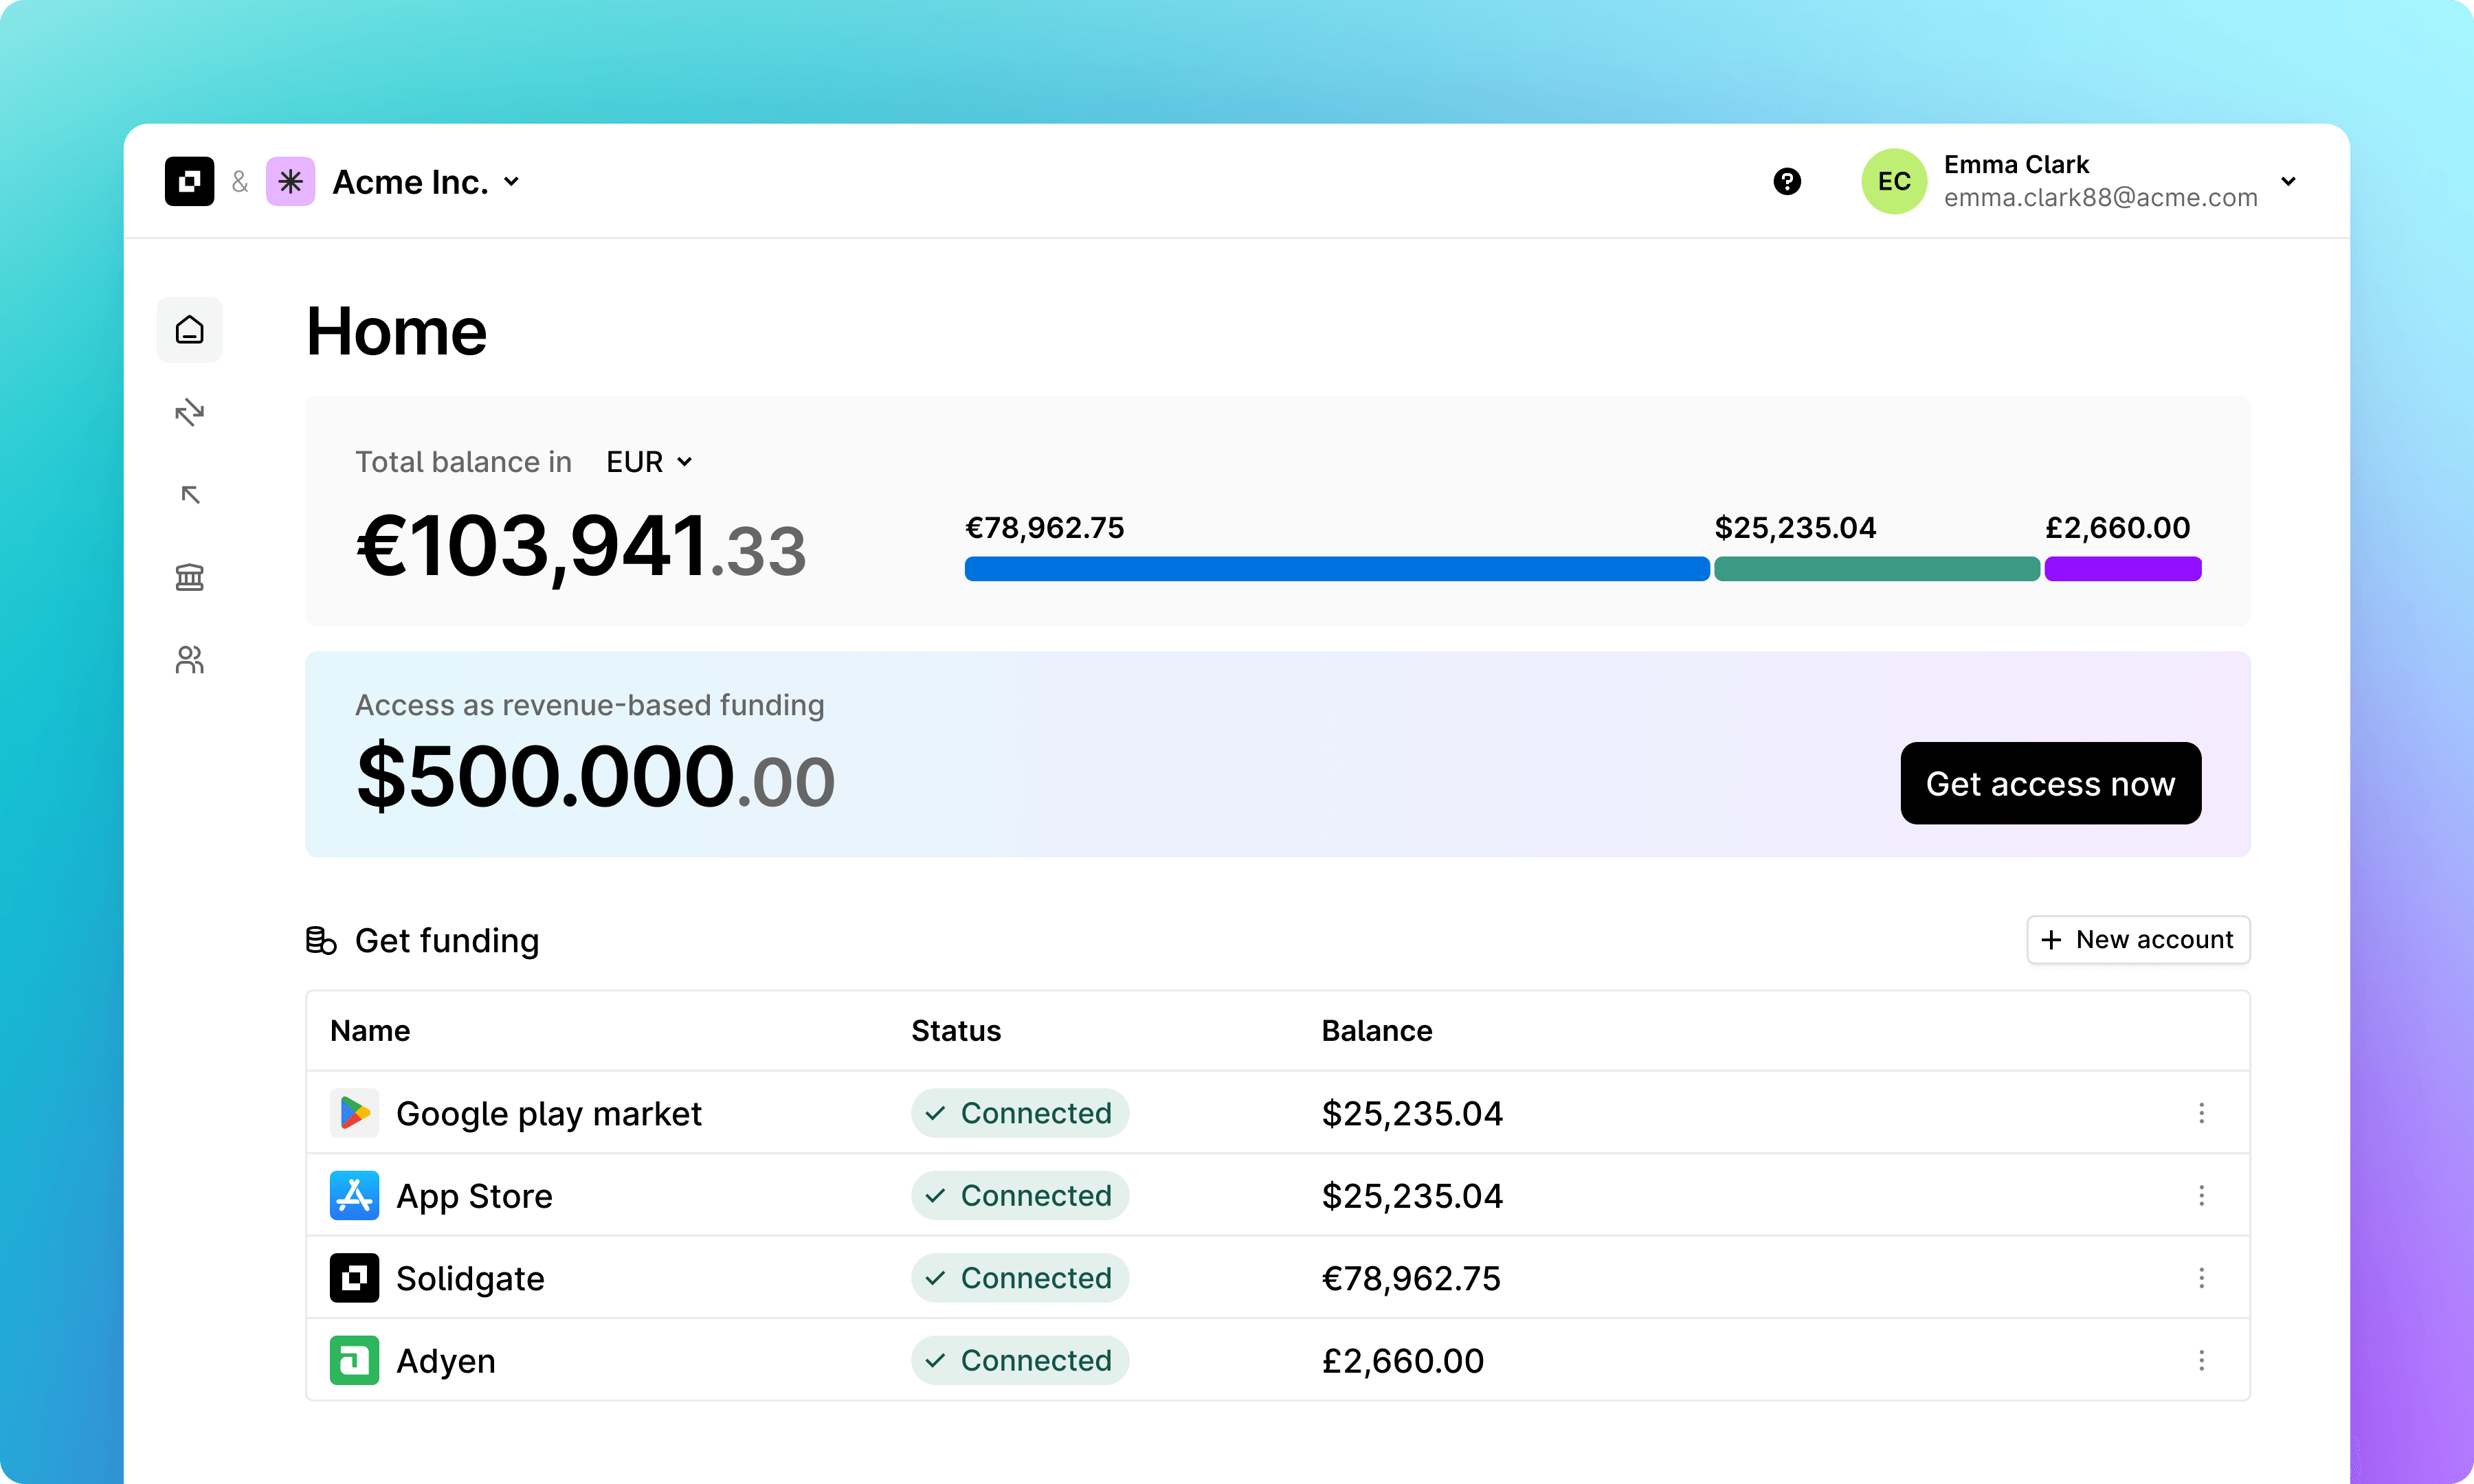This screenshot has width=2474, height=1484.
Task: Open the Acme Inc. company dropdown
Action: tap(425, 181)
